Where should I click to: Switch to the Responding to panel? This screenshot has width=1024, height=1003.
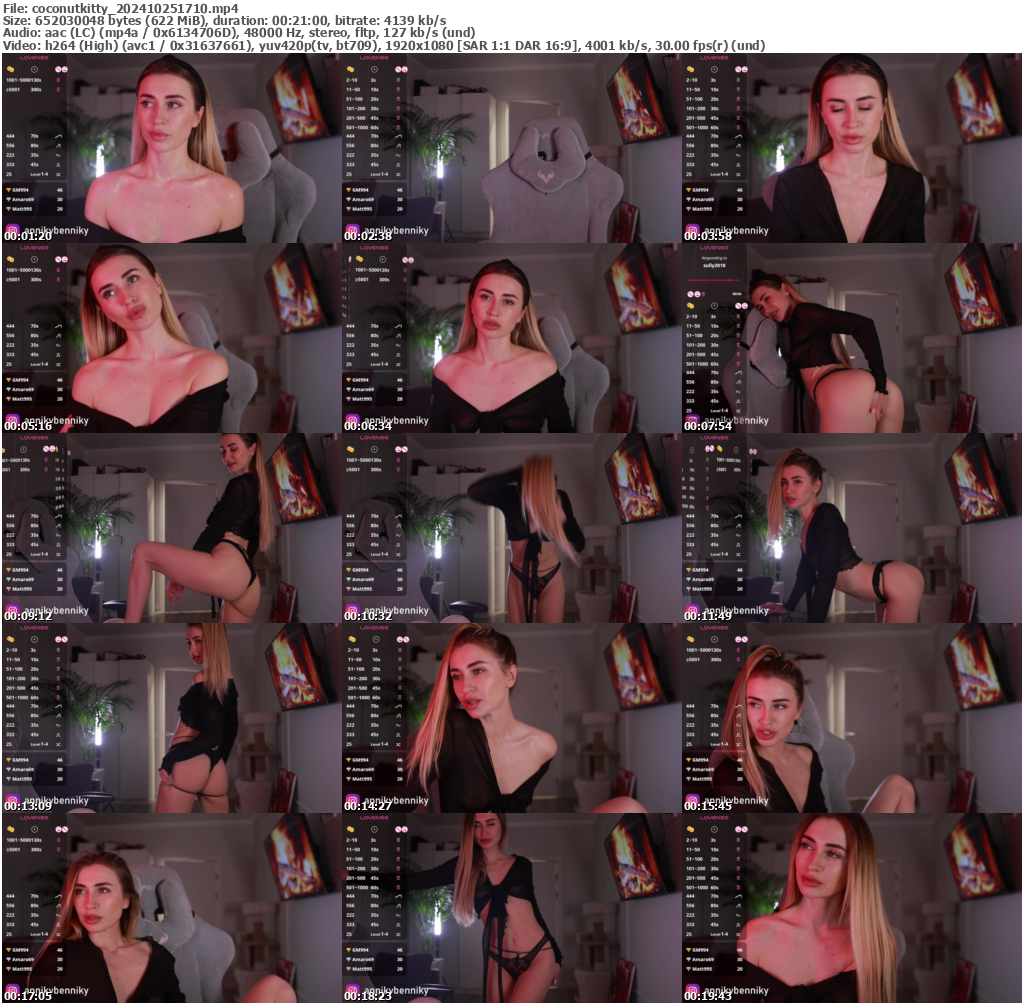tap(713, 258)
